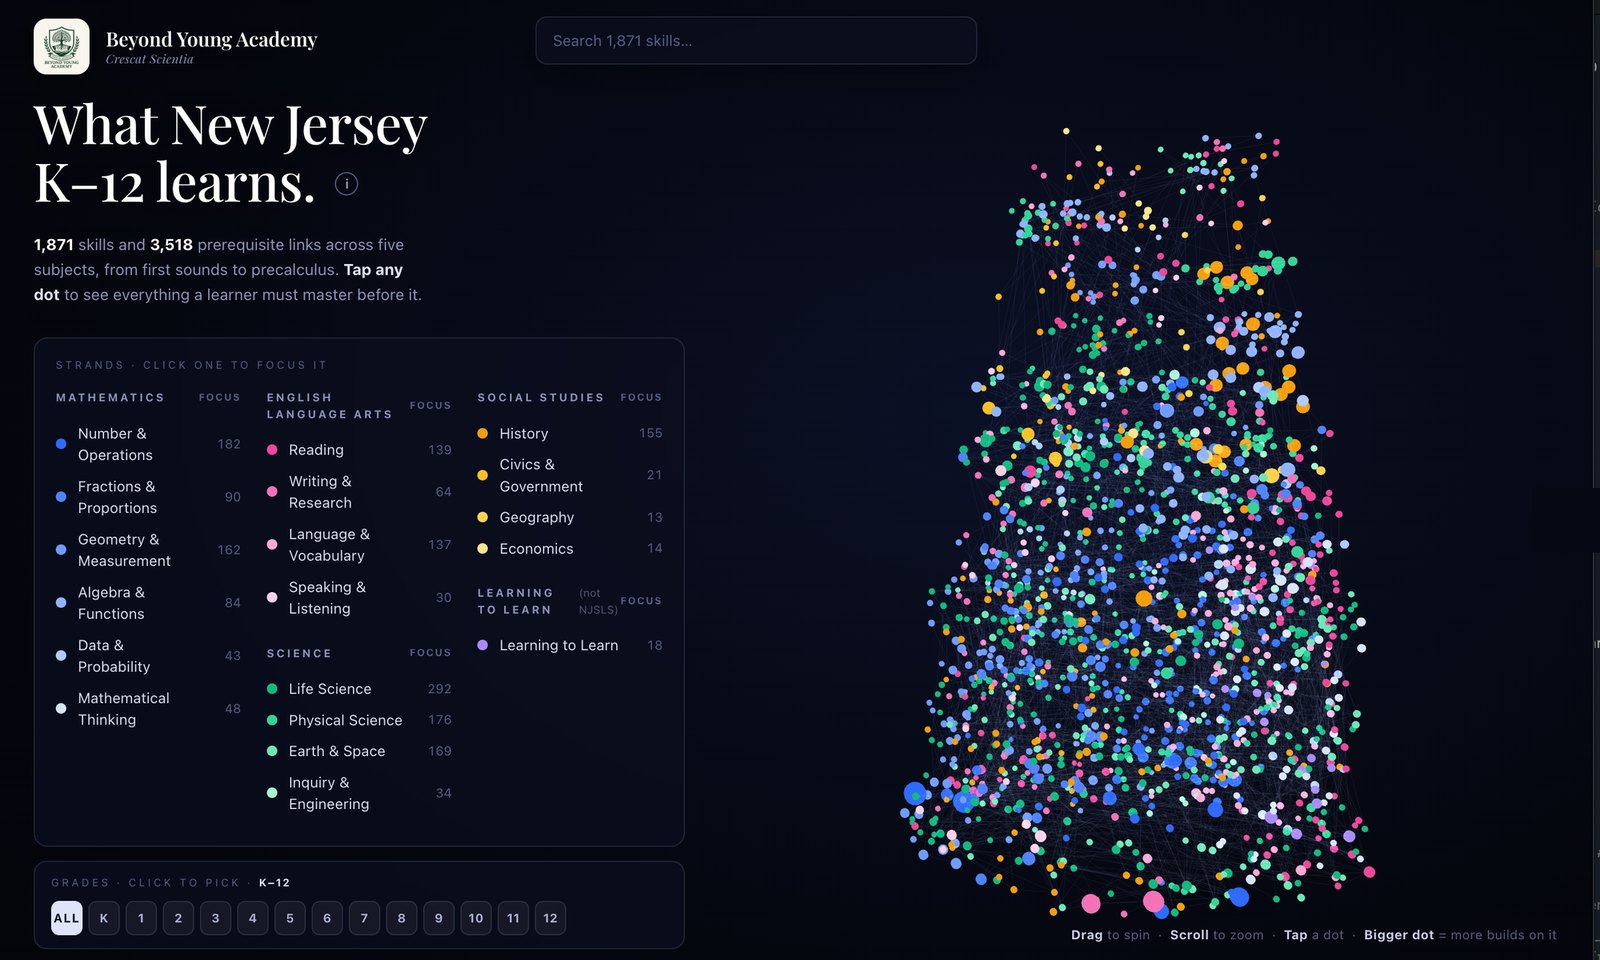
Task: Pick grade 6
Action: tap(327, 918)
